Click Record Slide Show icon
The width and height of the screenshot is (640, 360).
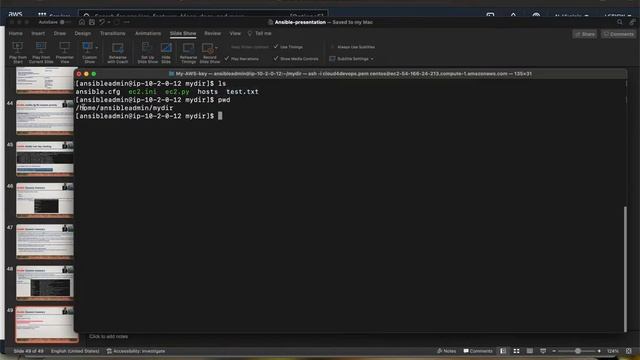pyautogui.click(x=208, y=48)
